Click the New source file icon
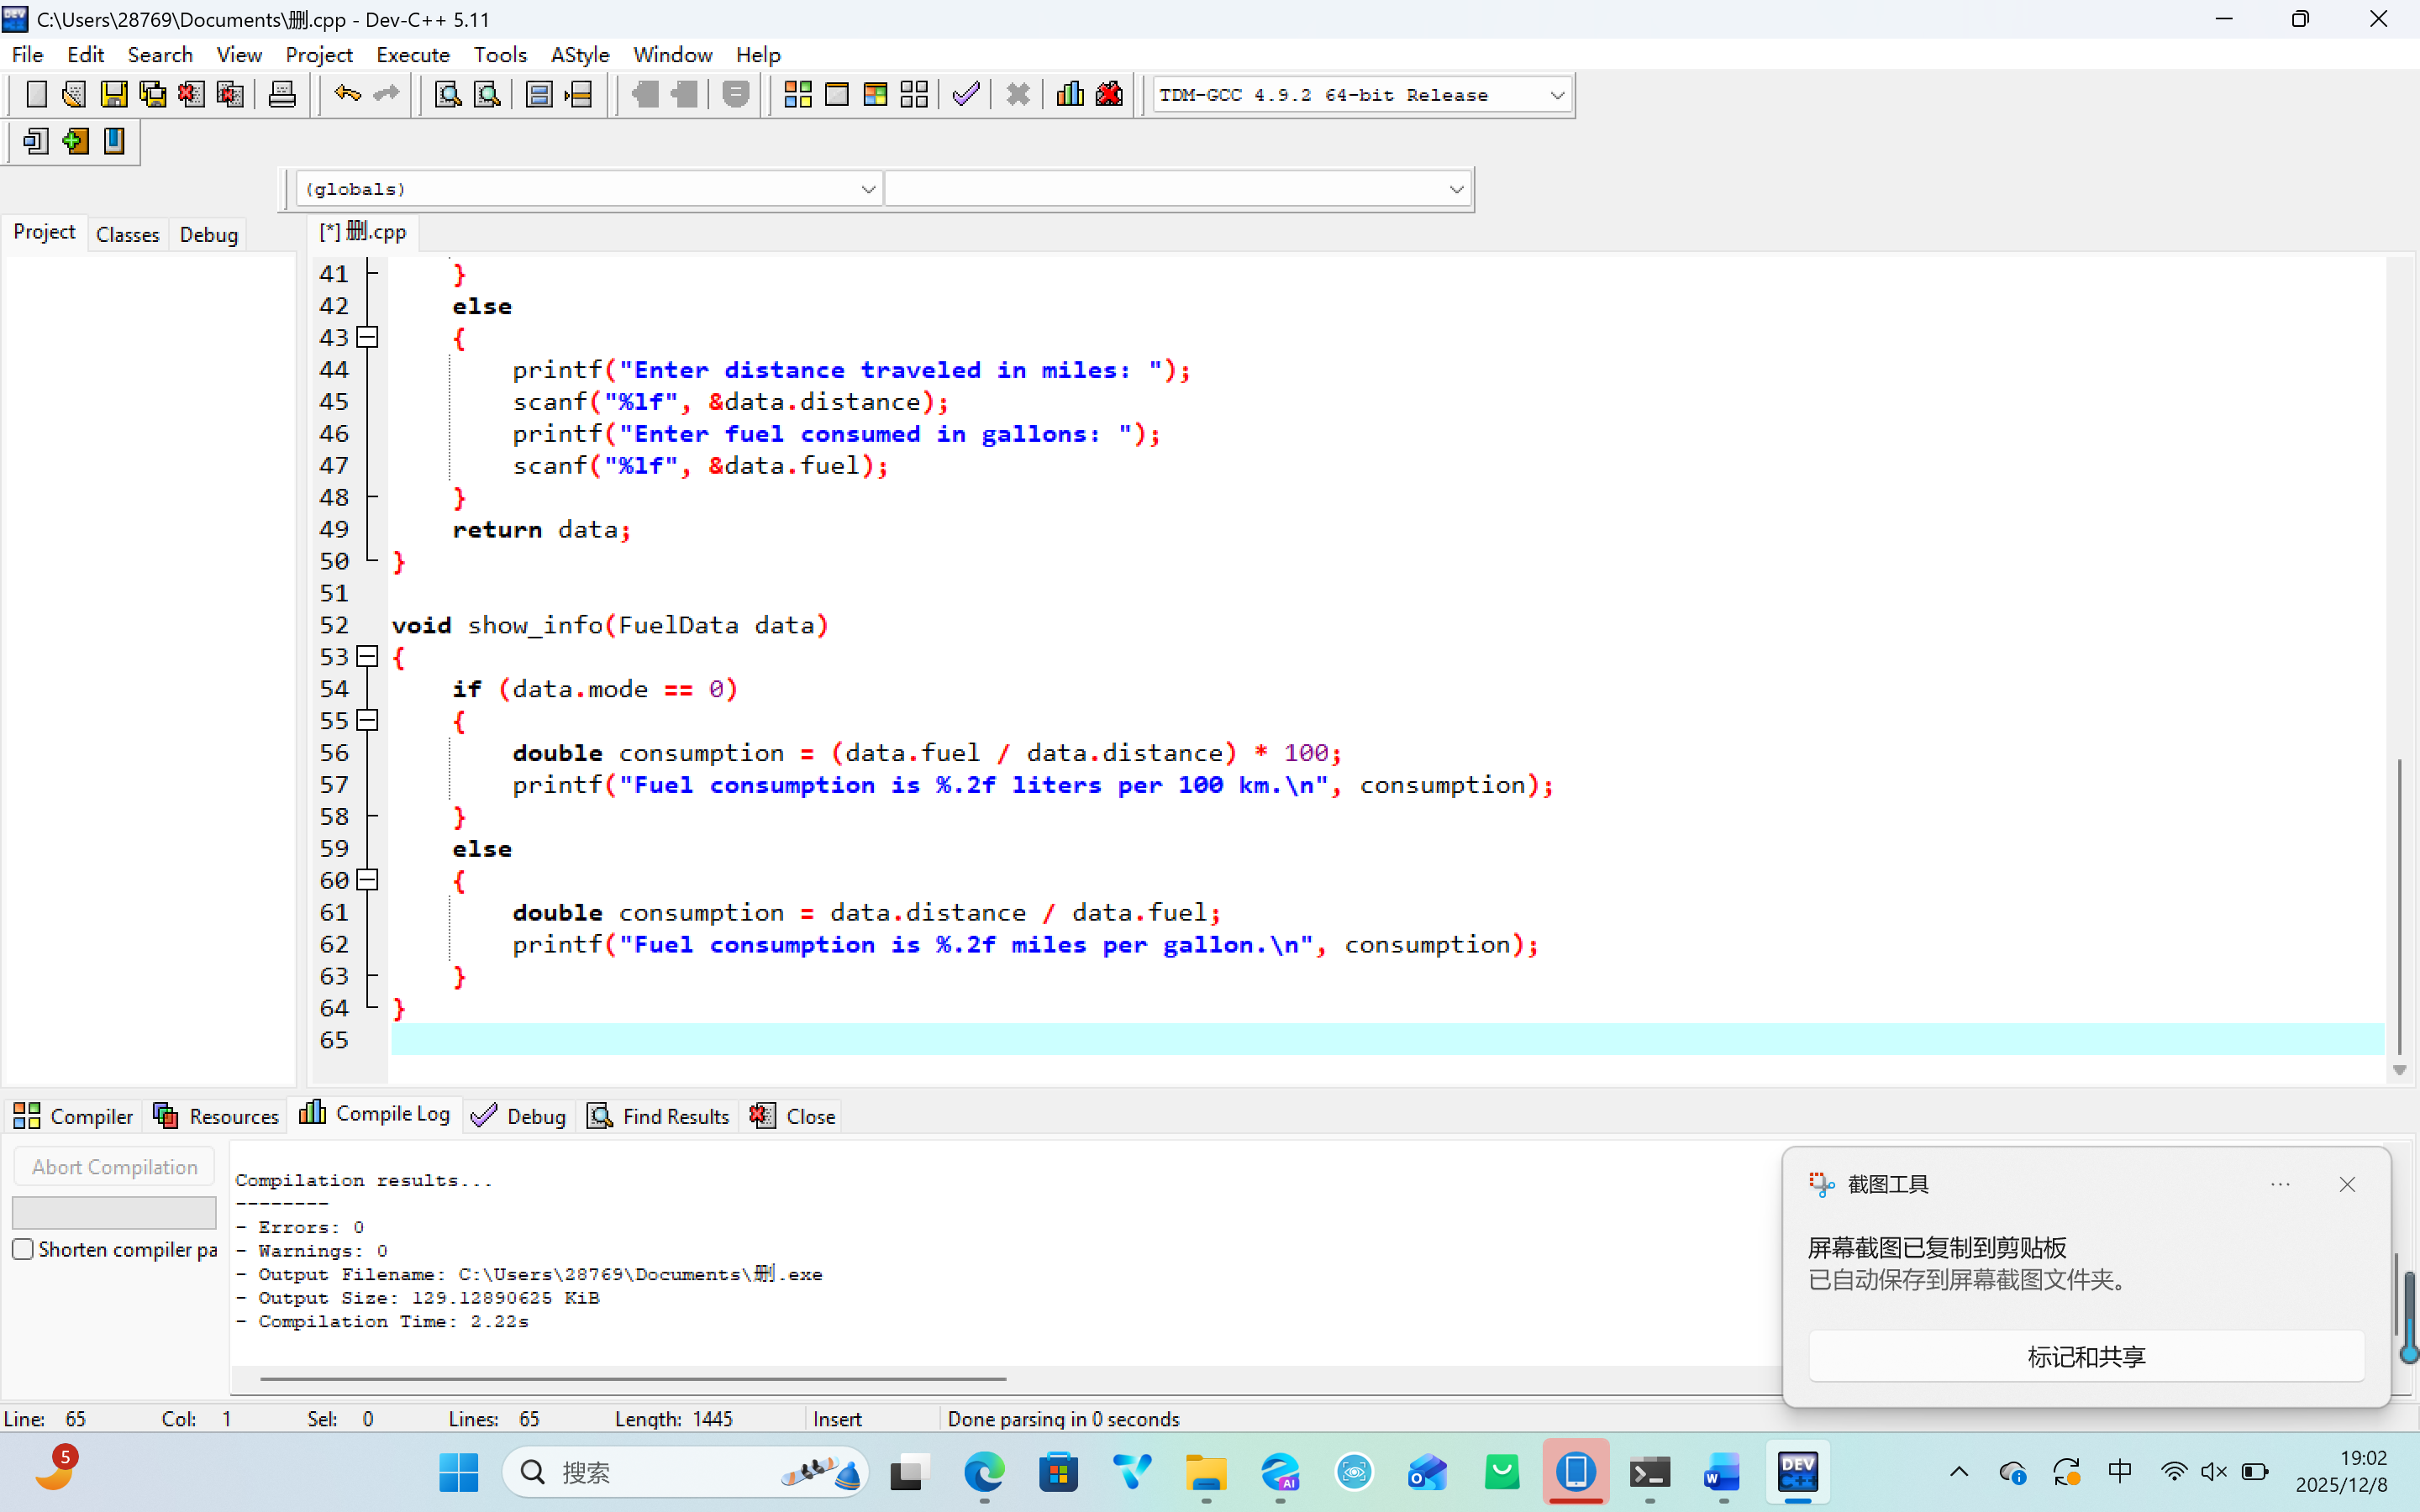2420x1512 pixels. pos(36,95)
